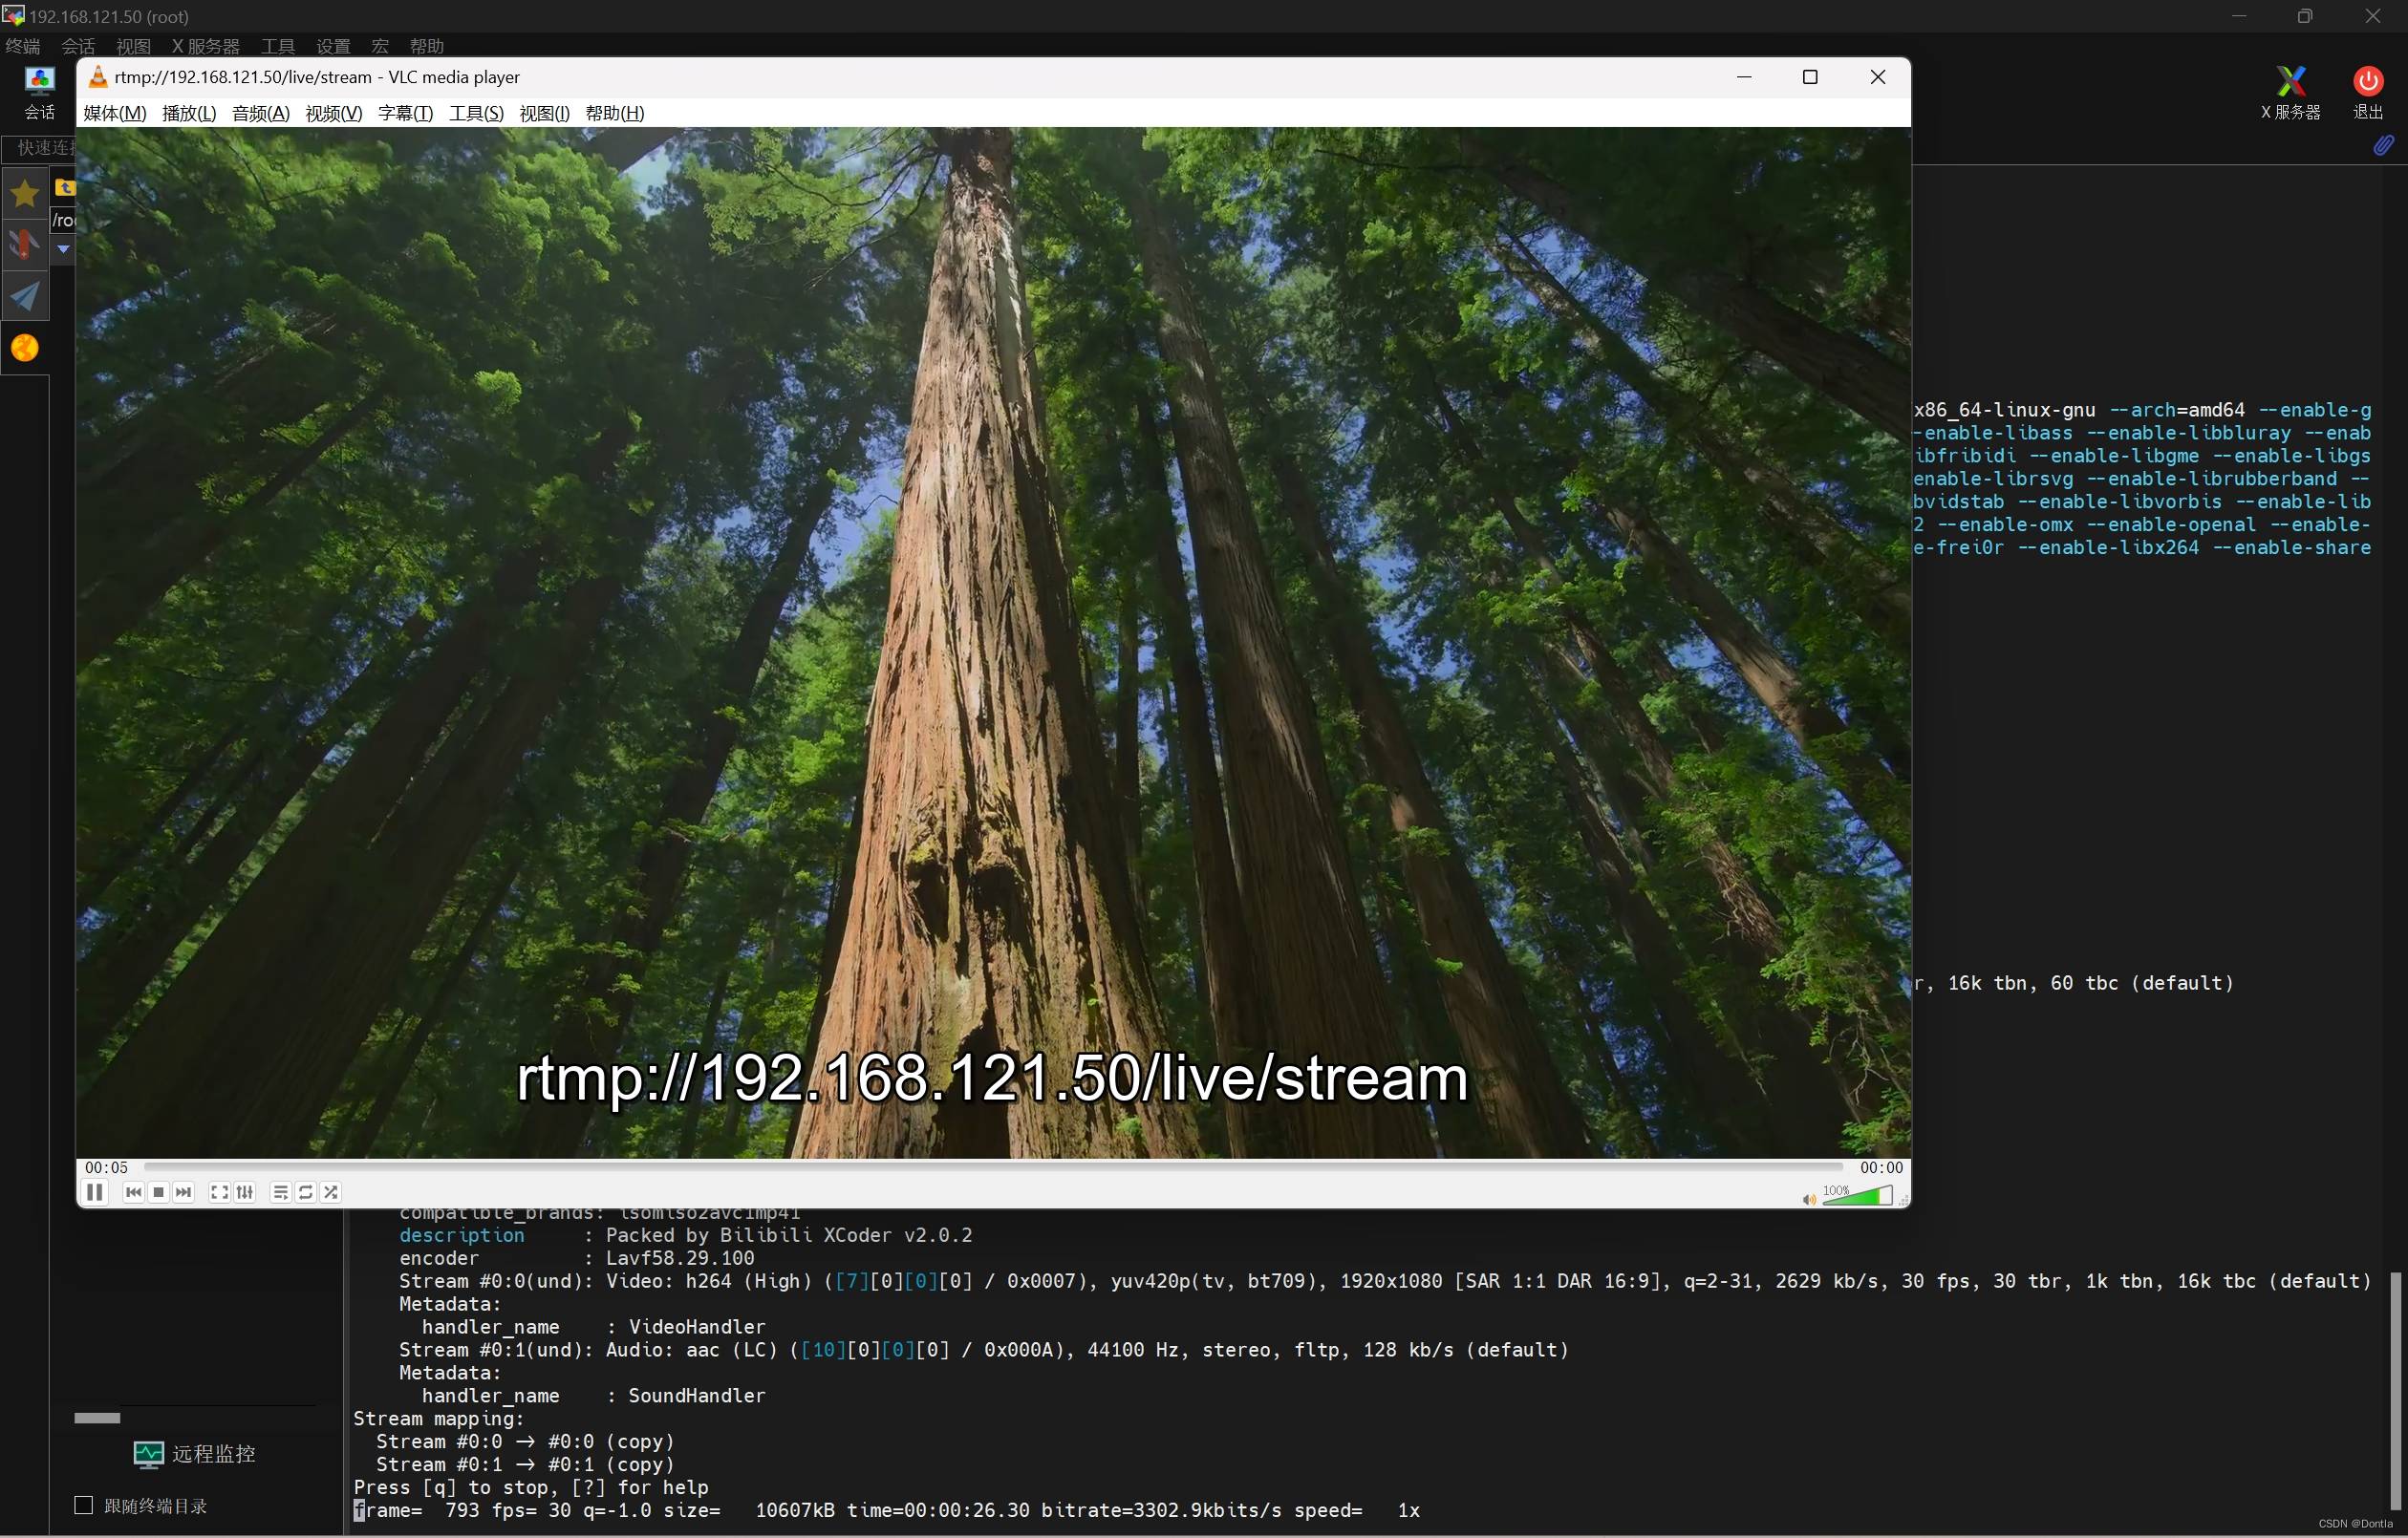Open the star favorites sidebar tab
This screenshot has width=2408, height=1538.
pyautogui.click(x=25, y=193)
